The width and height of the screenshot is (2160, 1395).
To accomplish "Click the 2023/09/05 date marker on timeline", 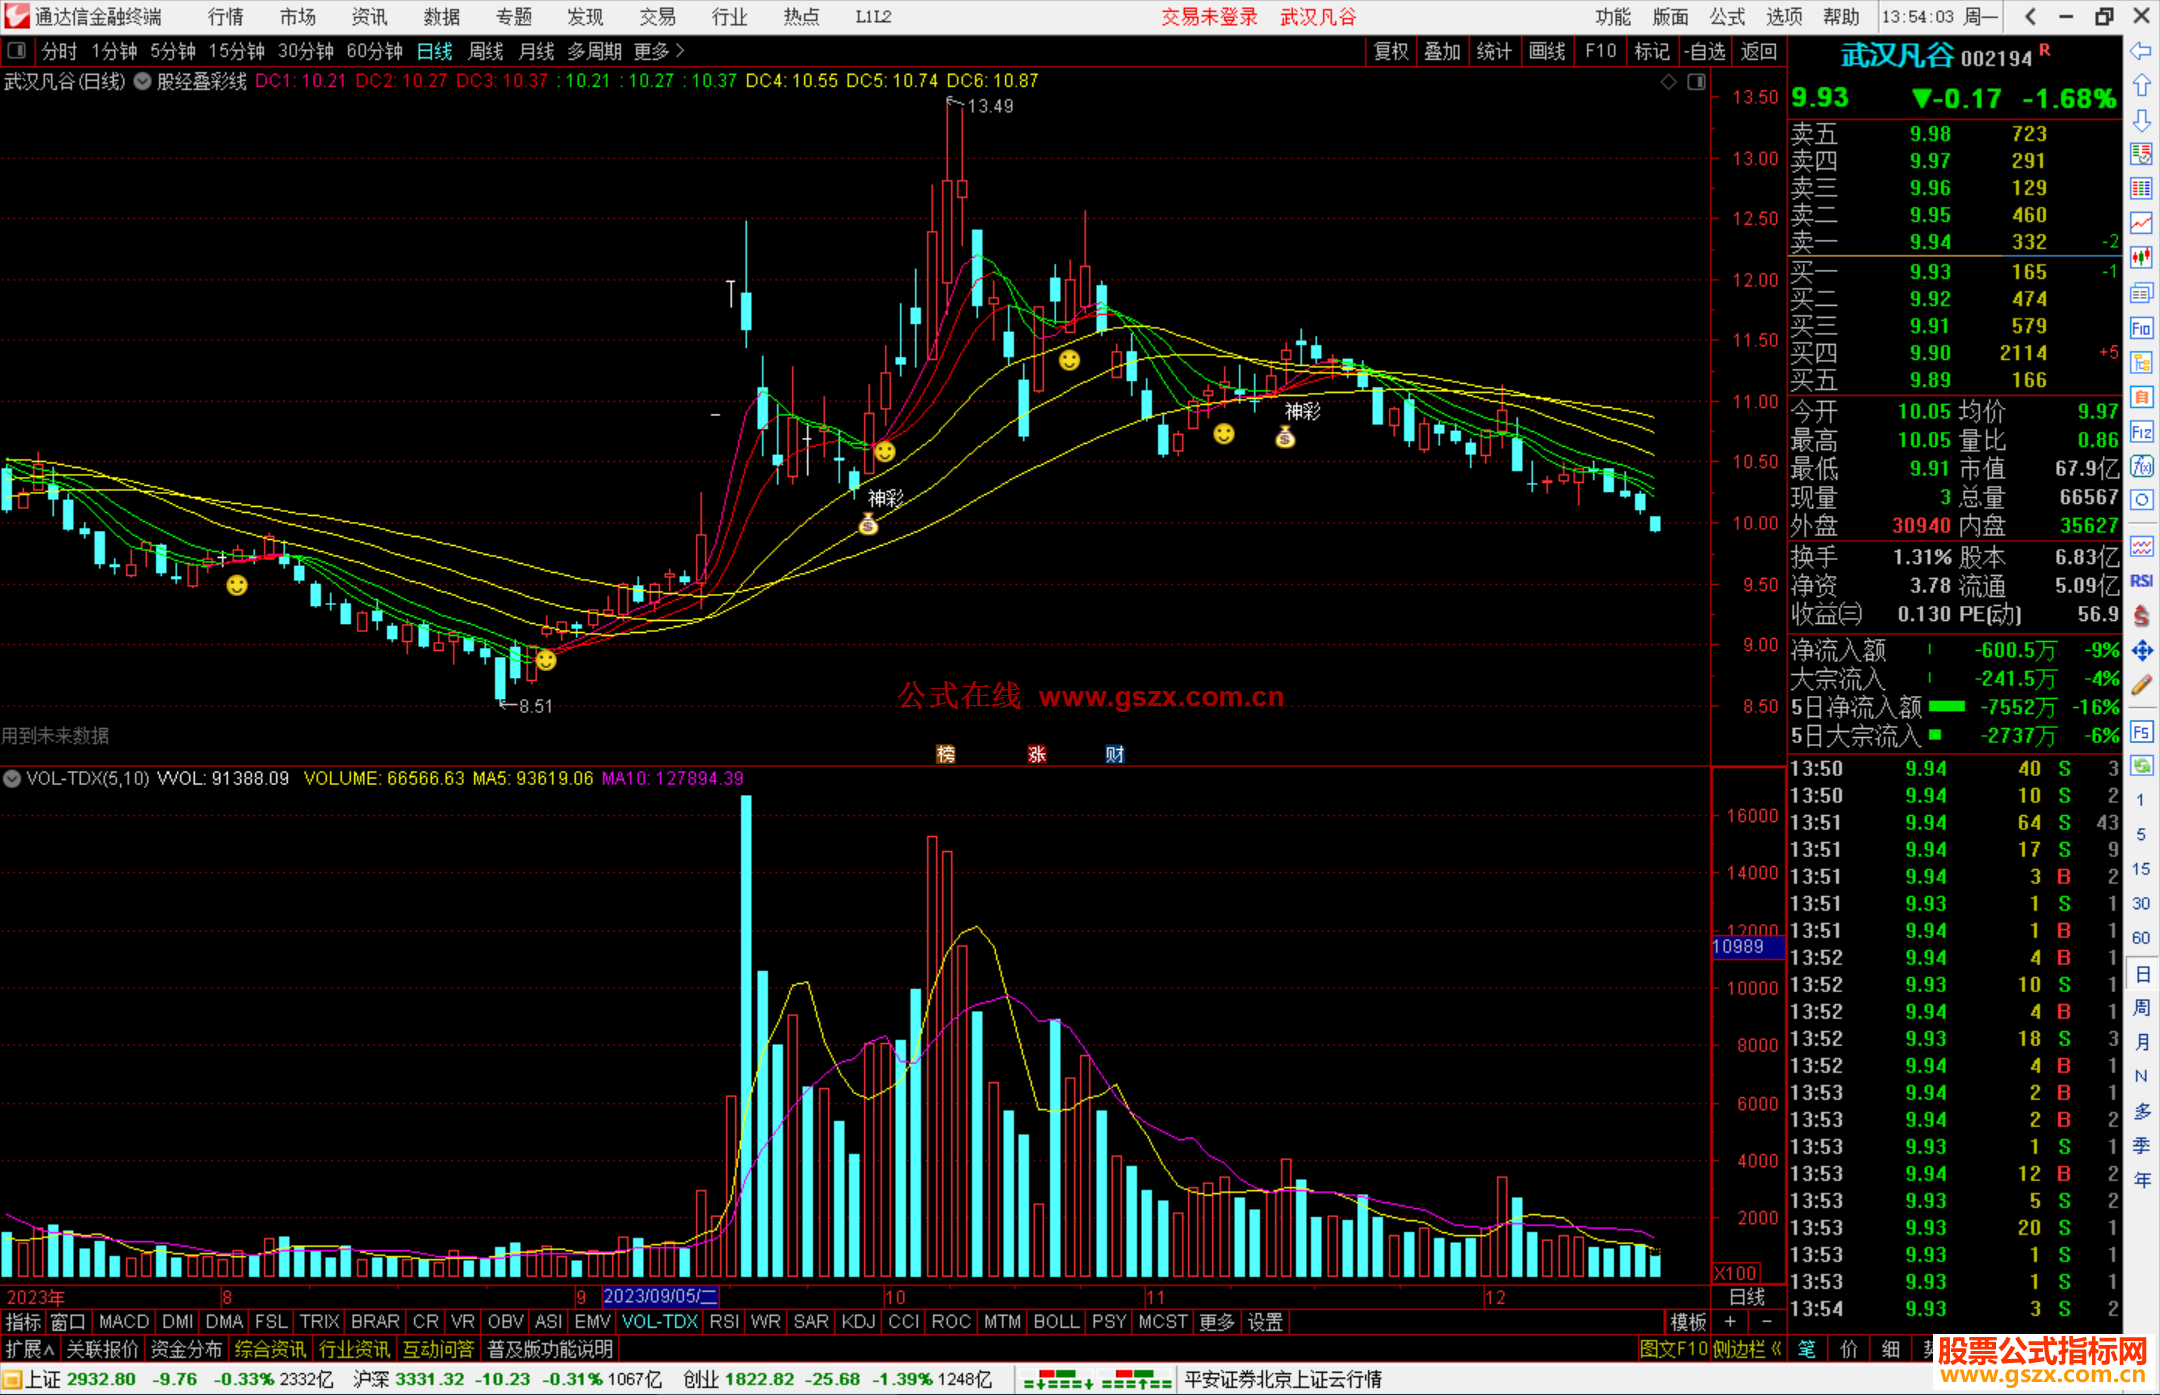I will tap(660, 1297).
